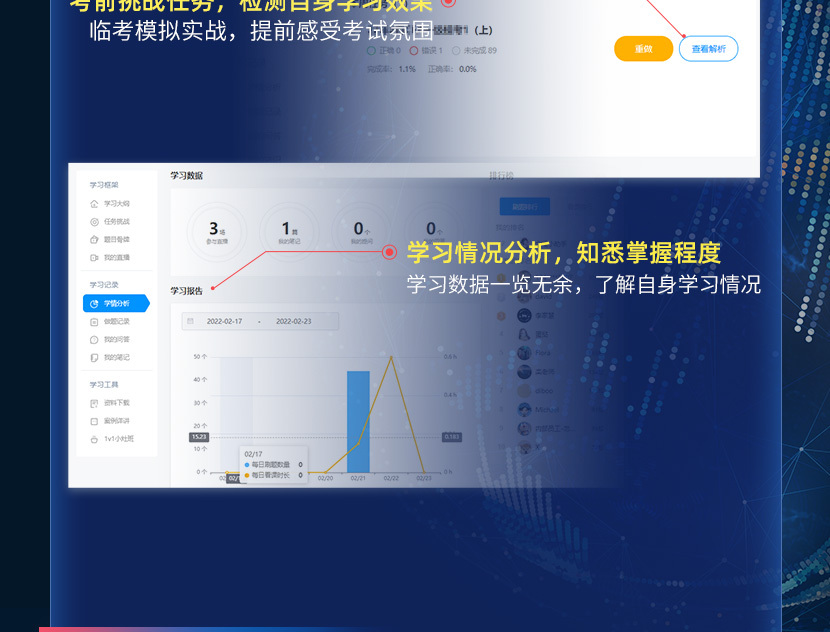
Task: Click the end date 2022-02-23
Action: 293,321
